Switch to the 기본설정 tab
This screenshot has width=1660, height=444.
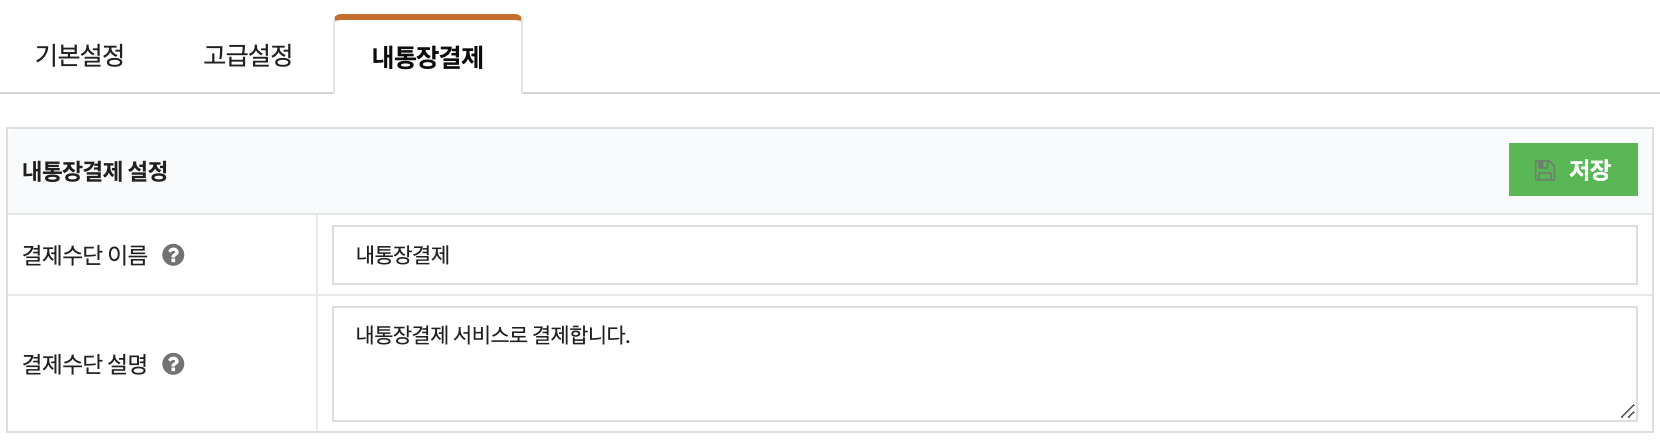pyautogui.click(x=80, y=55)
